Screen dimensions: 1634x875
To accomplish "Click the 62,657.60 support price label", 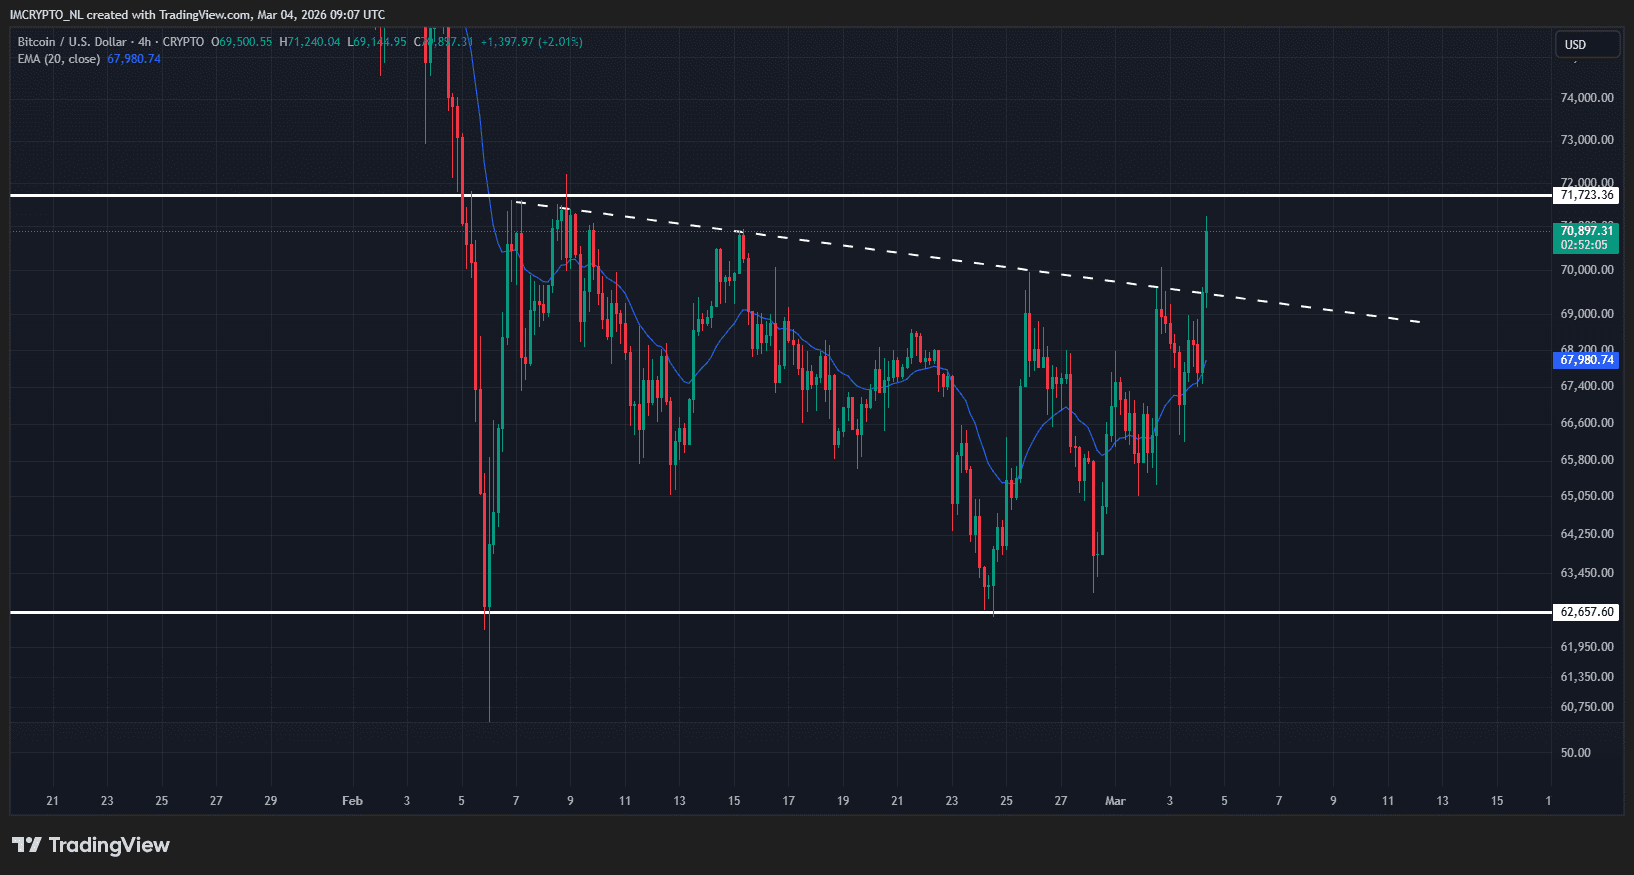I will pyautogui.click(x=1586, y=612).
